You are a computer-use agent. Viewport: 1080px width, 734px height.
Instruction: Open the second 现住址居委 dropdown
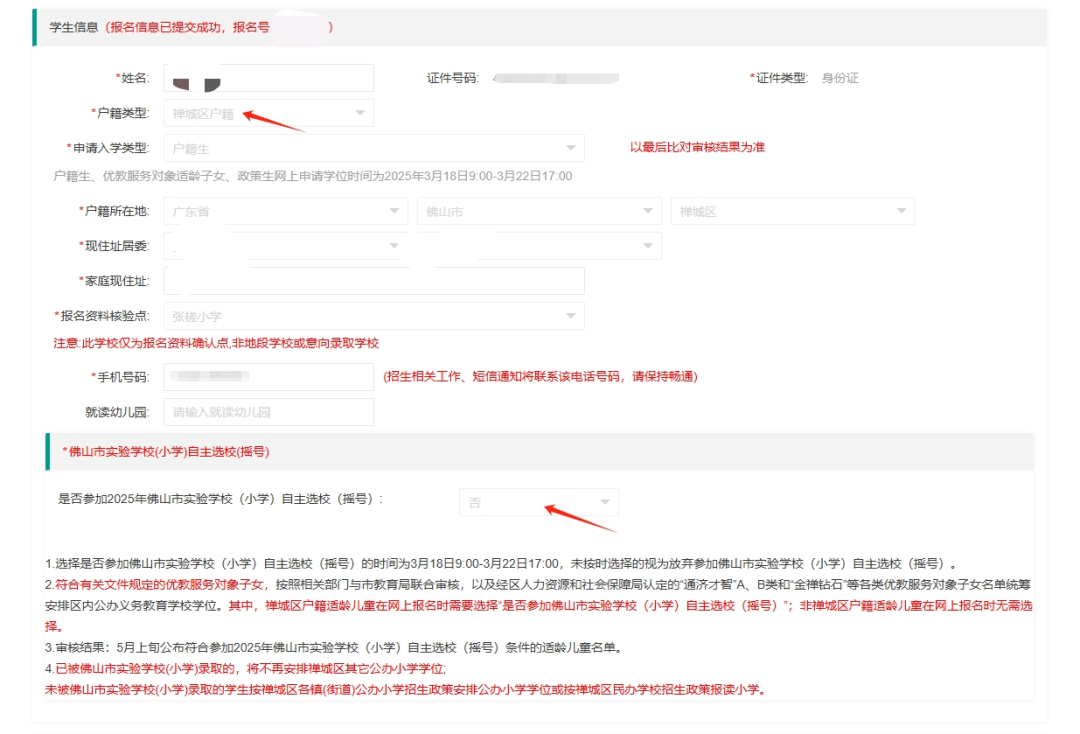[539, 246]
